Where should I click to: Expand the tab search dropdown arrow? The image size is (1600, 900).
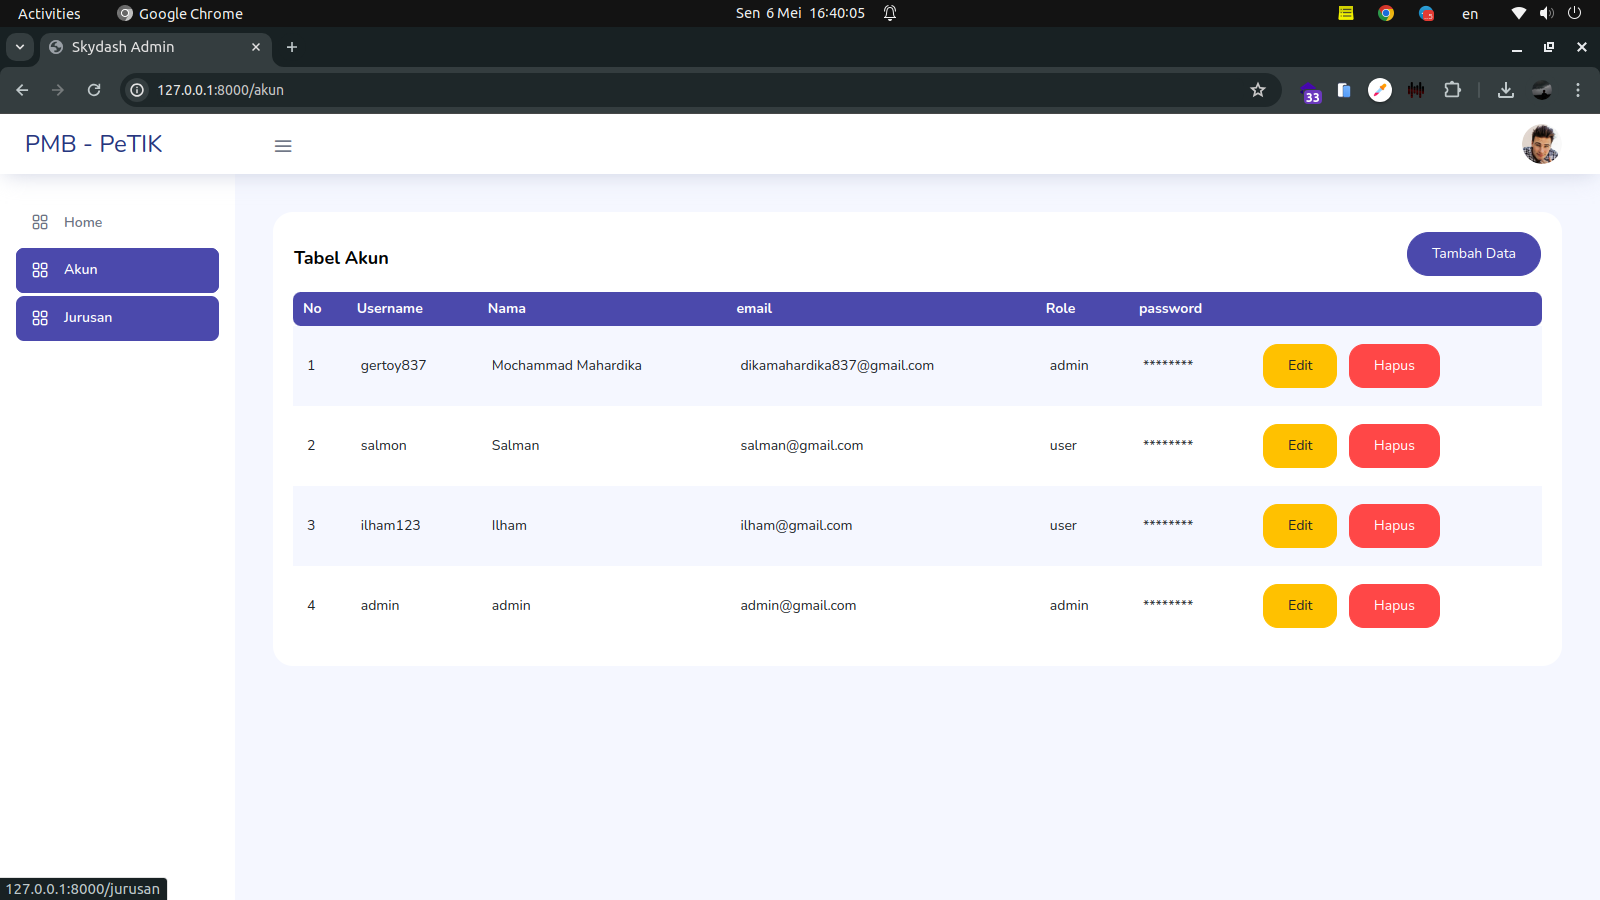(20, 47)
